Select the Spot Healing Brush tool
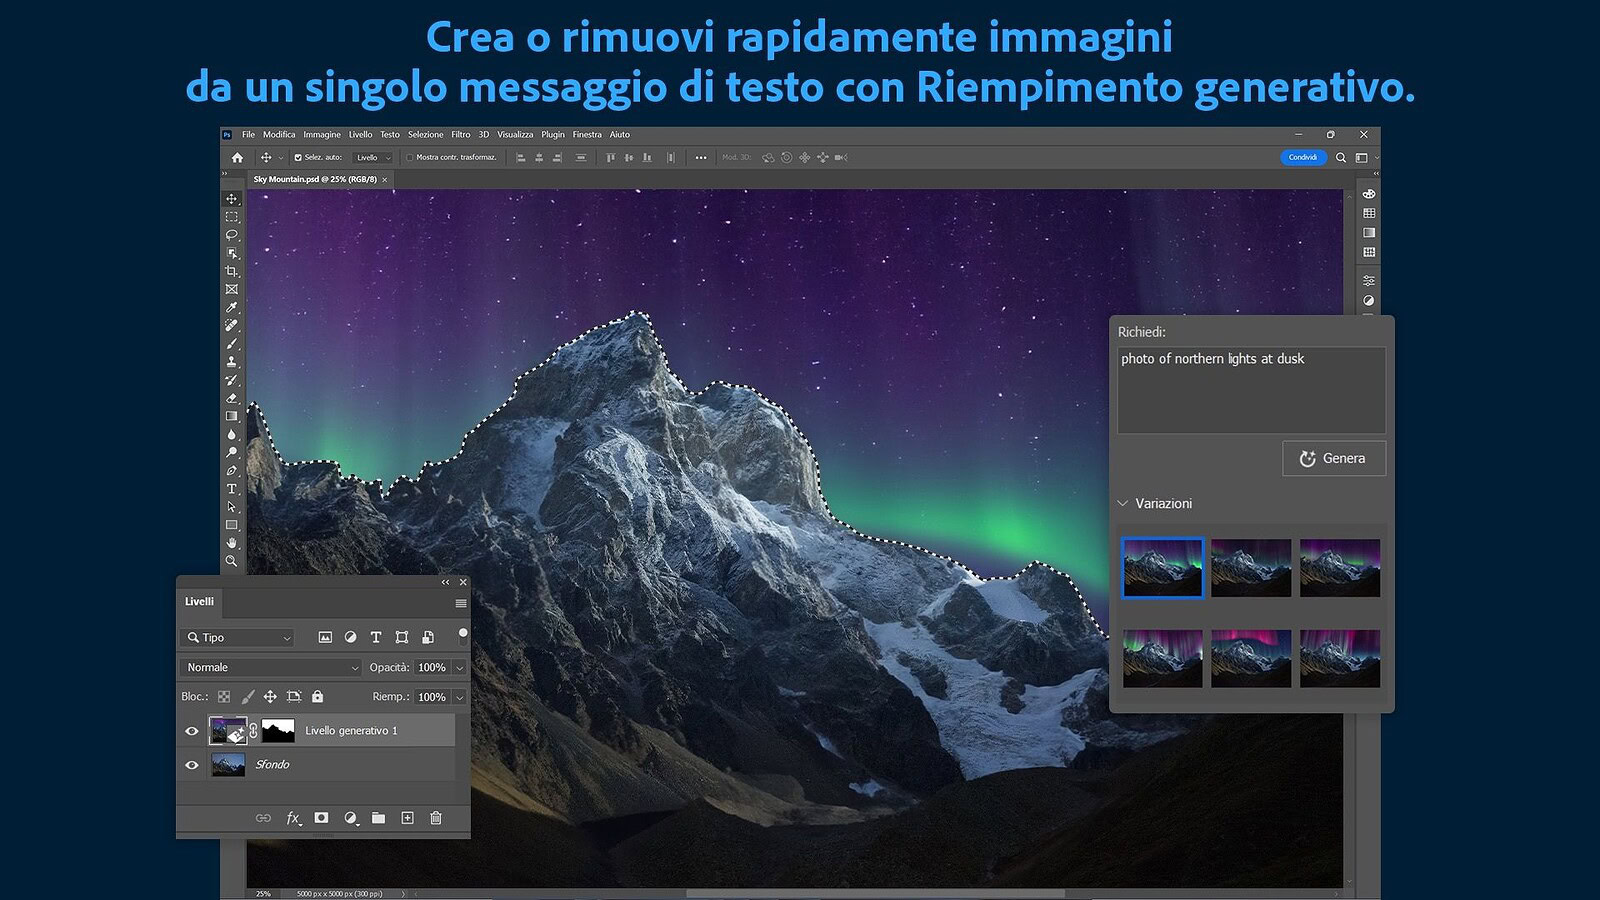The width and height of the screenshot is (1600, 900). click(x=232, y=325)
